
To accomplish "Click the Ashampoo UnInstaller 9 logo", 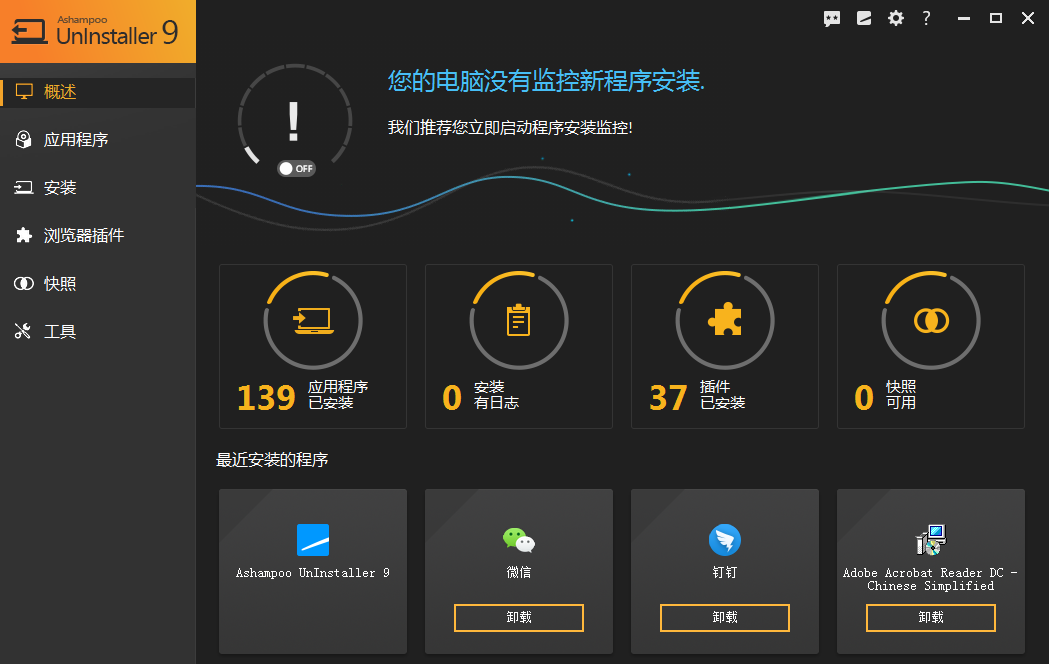I will coord(98,31).
